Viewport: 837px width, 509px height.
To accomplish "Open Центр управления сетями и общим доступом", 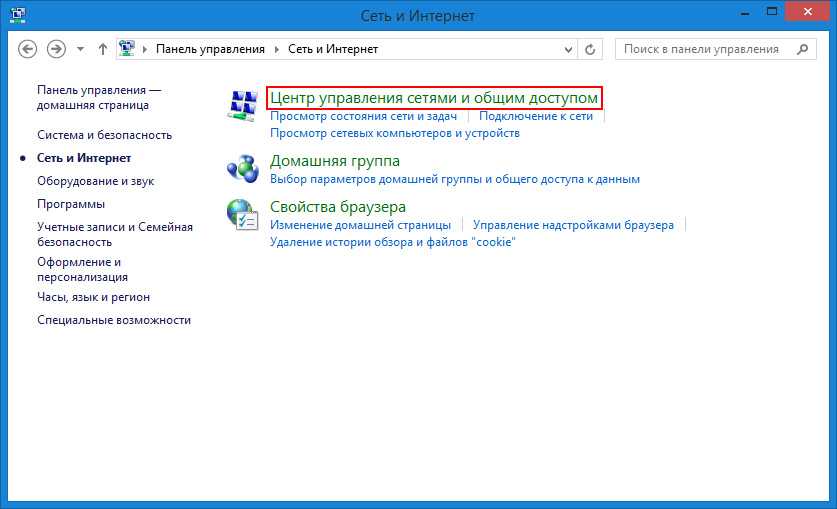I will [434, 98].
